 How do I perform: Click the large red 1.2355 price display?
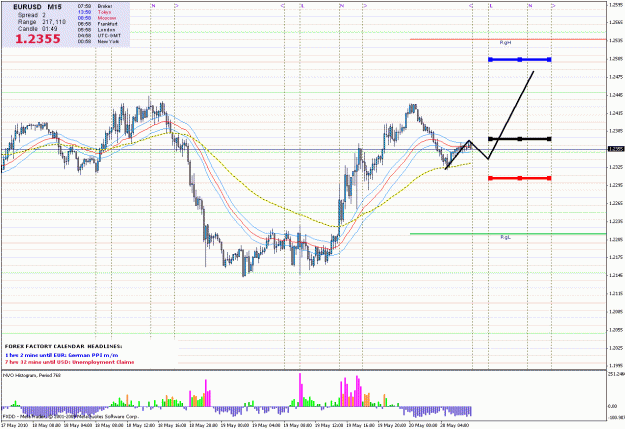coord(38,39)
